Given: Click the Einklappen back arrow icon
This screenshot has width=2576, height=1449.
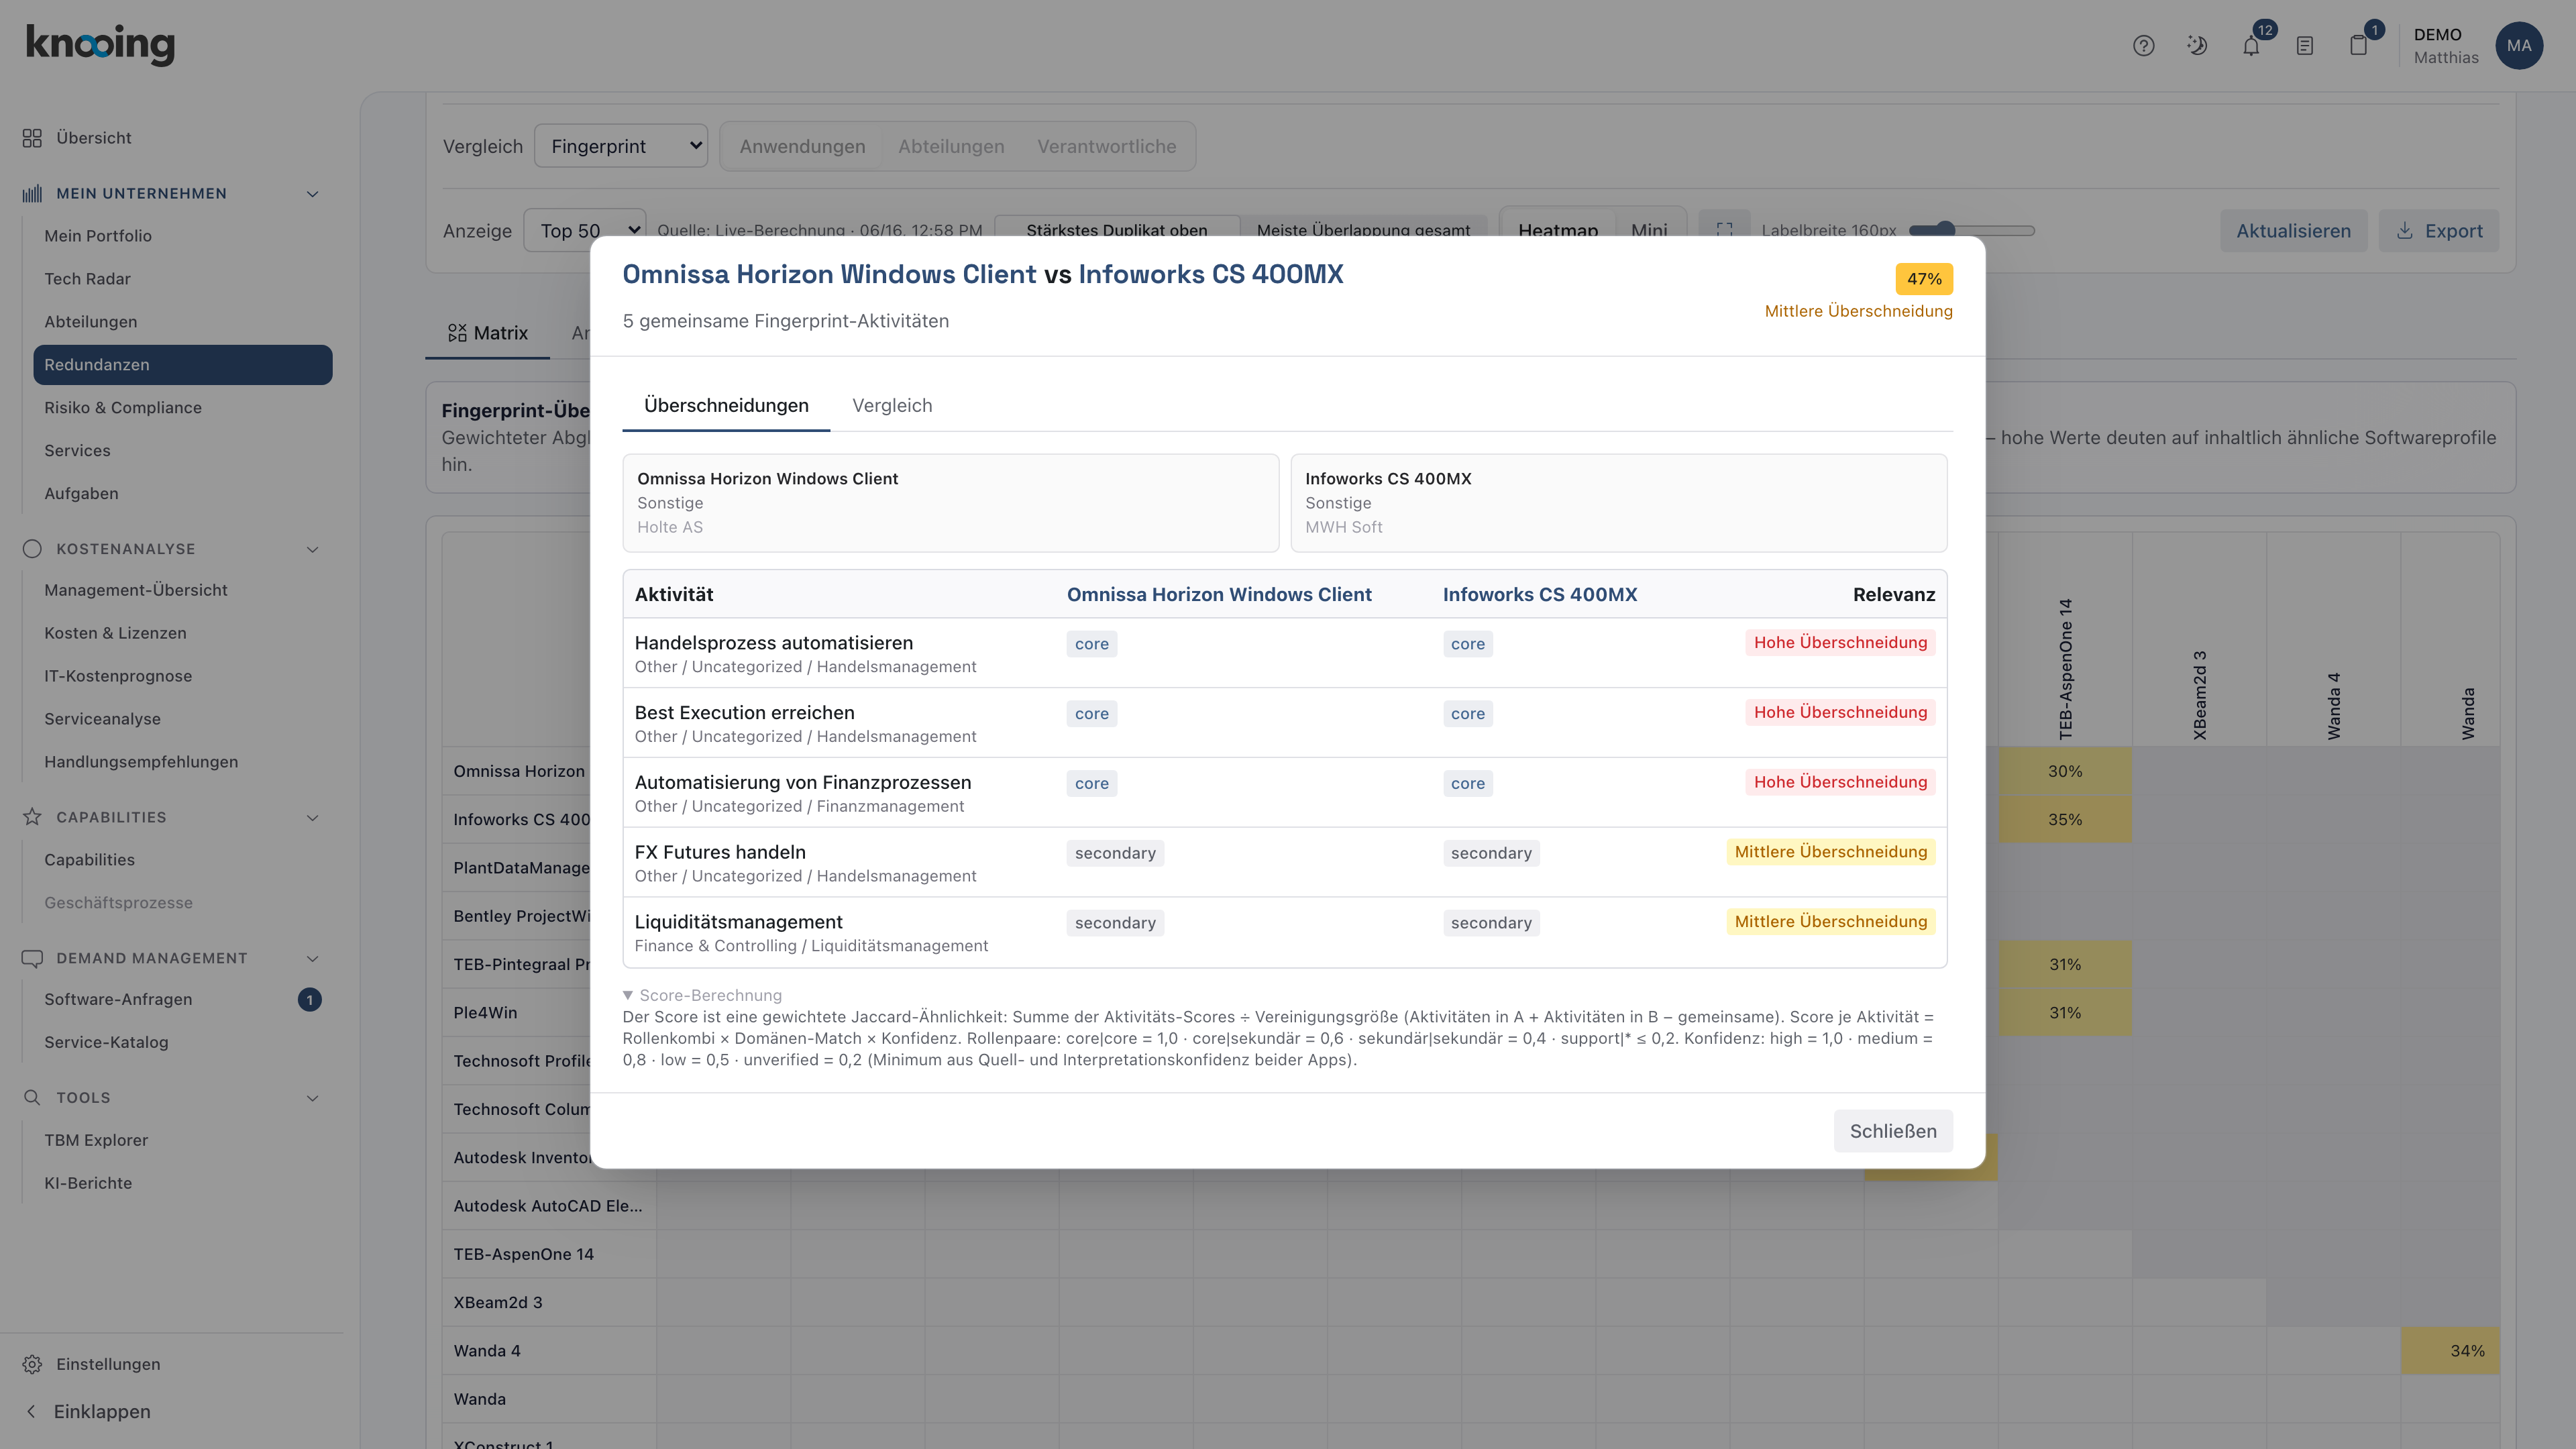Looking at the screenshot, I should 31,1411.
